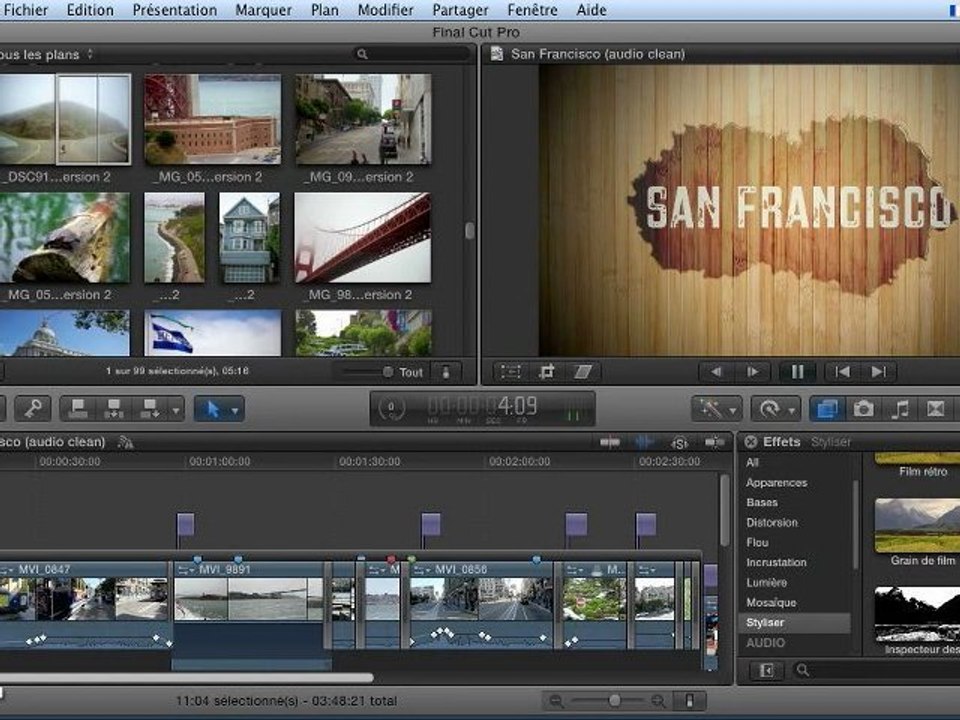
Task: Open the Fichier menu
Action: 24,10
